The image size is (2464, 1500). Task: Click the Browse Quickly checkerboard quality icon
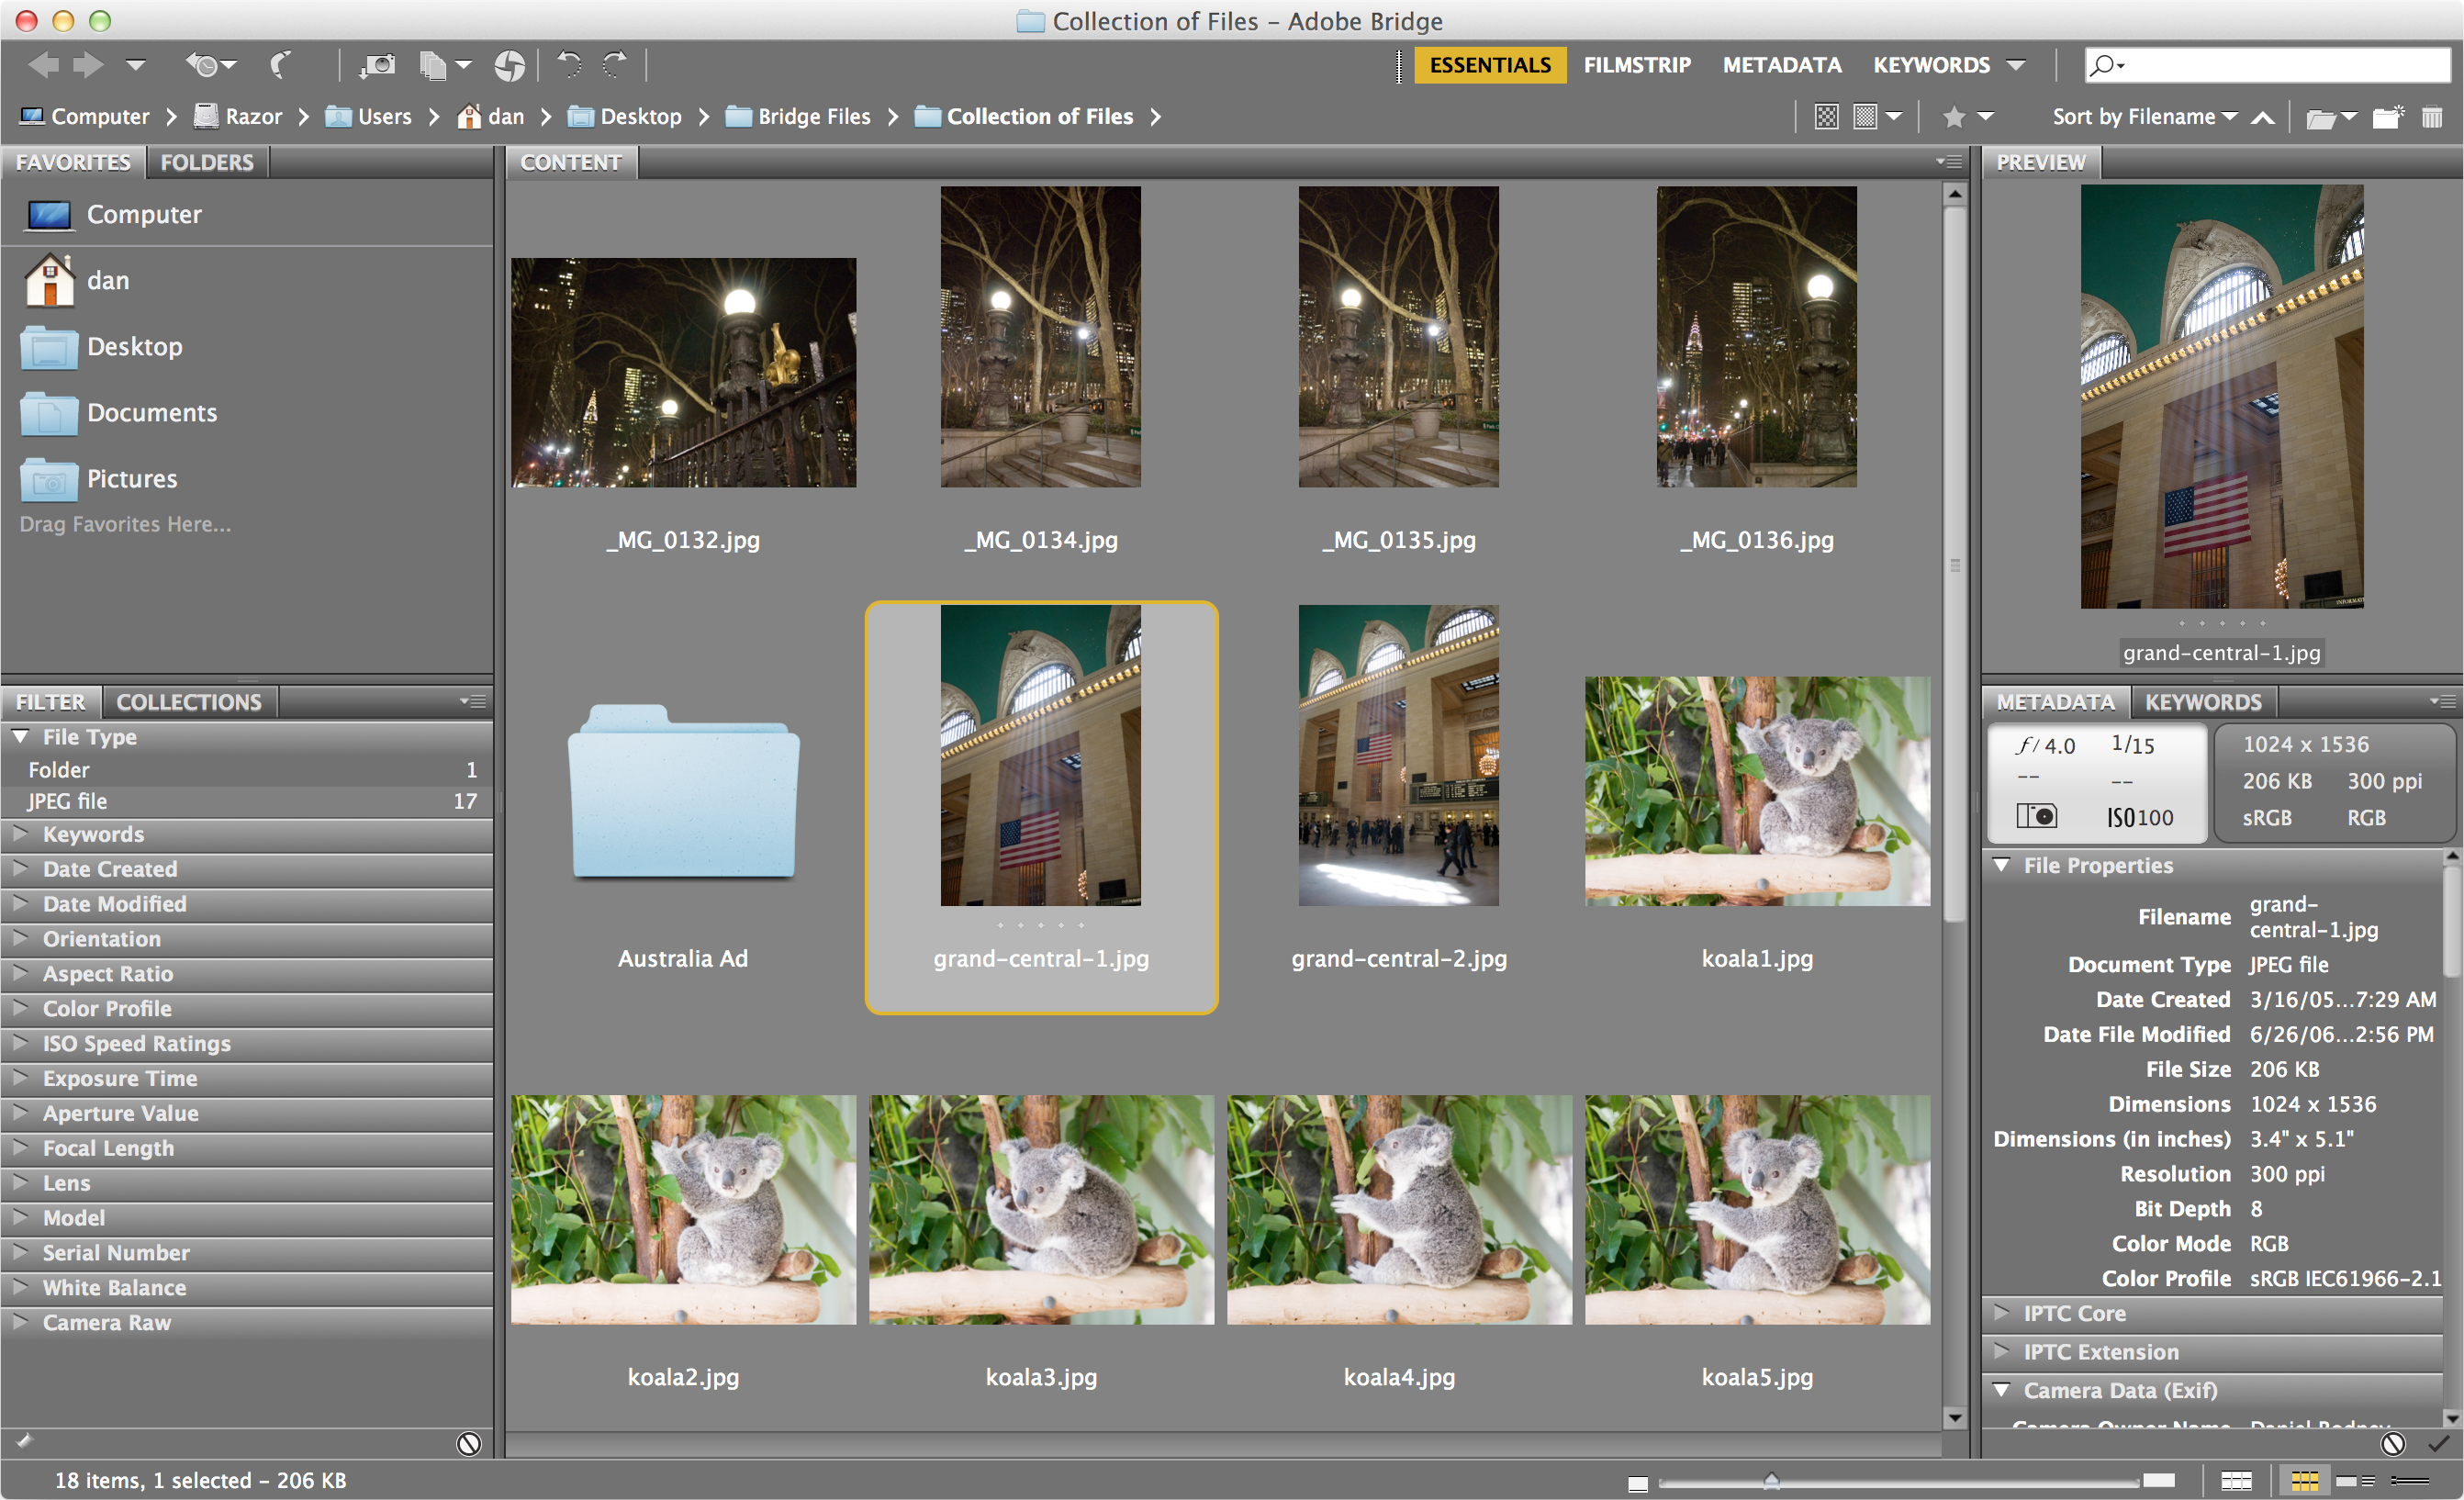1827,116
